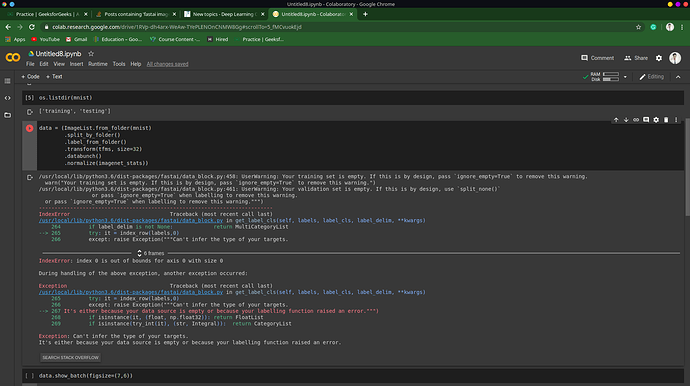Go back in browser history
This screenshot has height=386, width=690.
click(8, 27)
